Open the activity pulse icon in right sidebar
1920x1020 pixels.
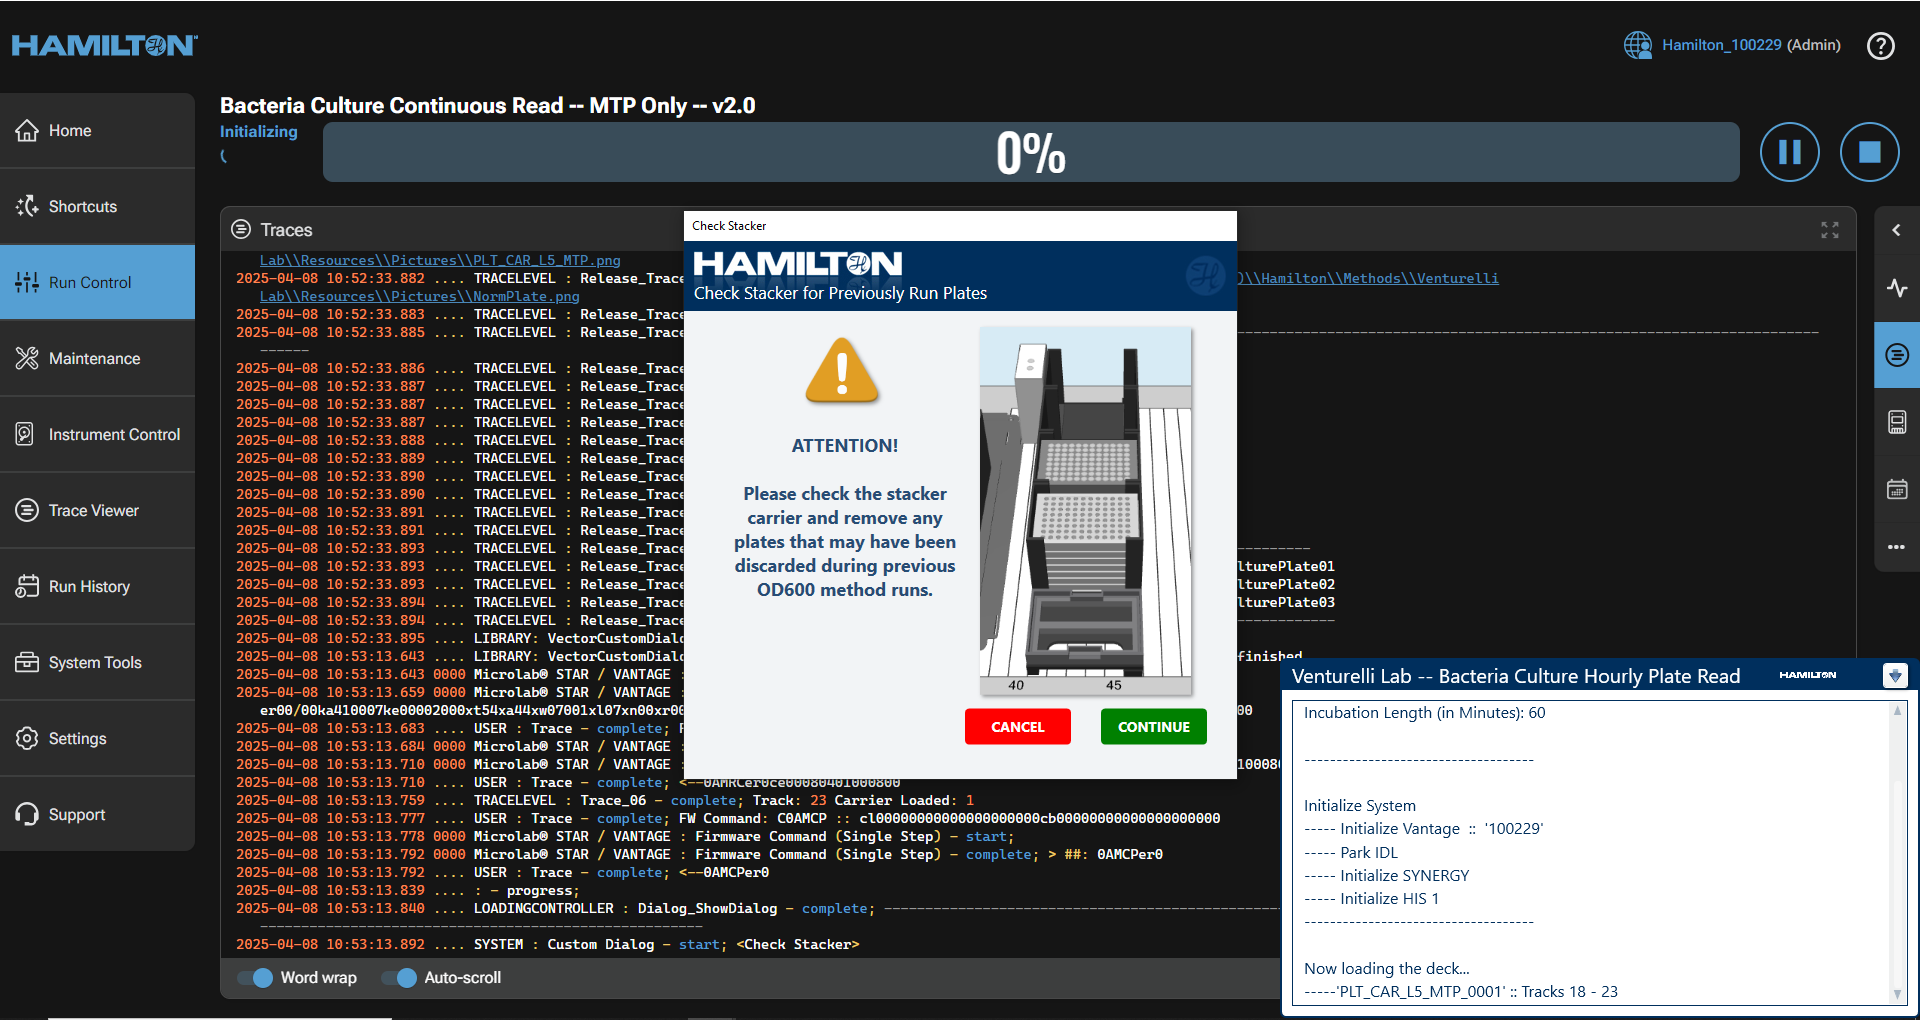[1896, 288]
